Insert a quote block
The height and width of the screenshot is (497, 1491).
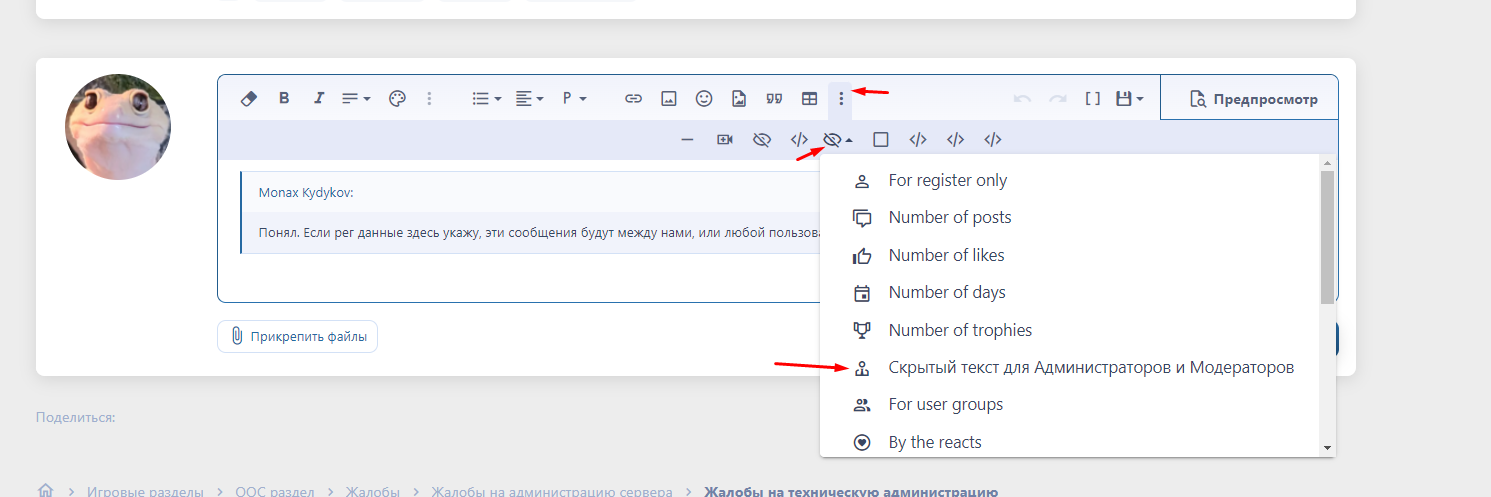(773, 99)
